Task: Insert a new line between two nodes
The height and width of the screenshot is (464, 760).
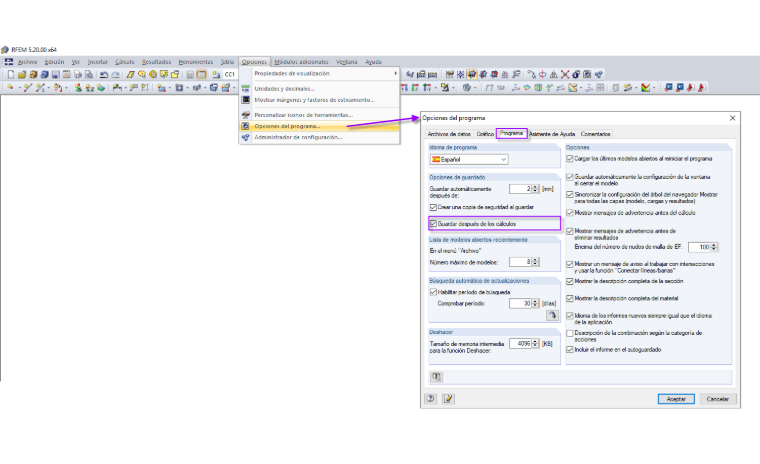Action: pos(28,87)
